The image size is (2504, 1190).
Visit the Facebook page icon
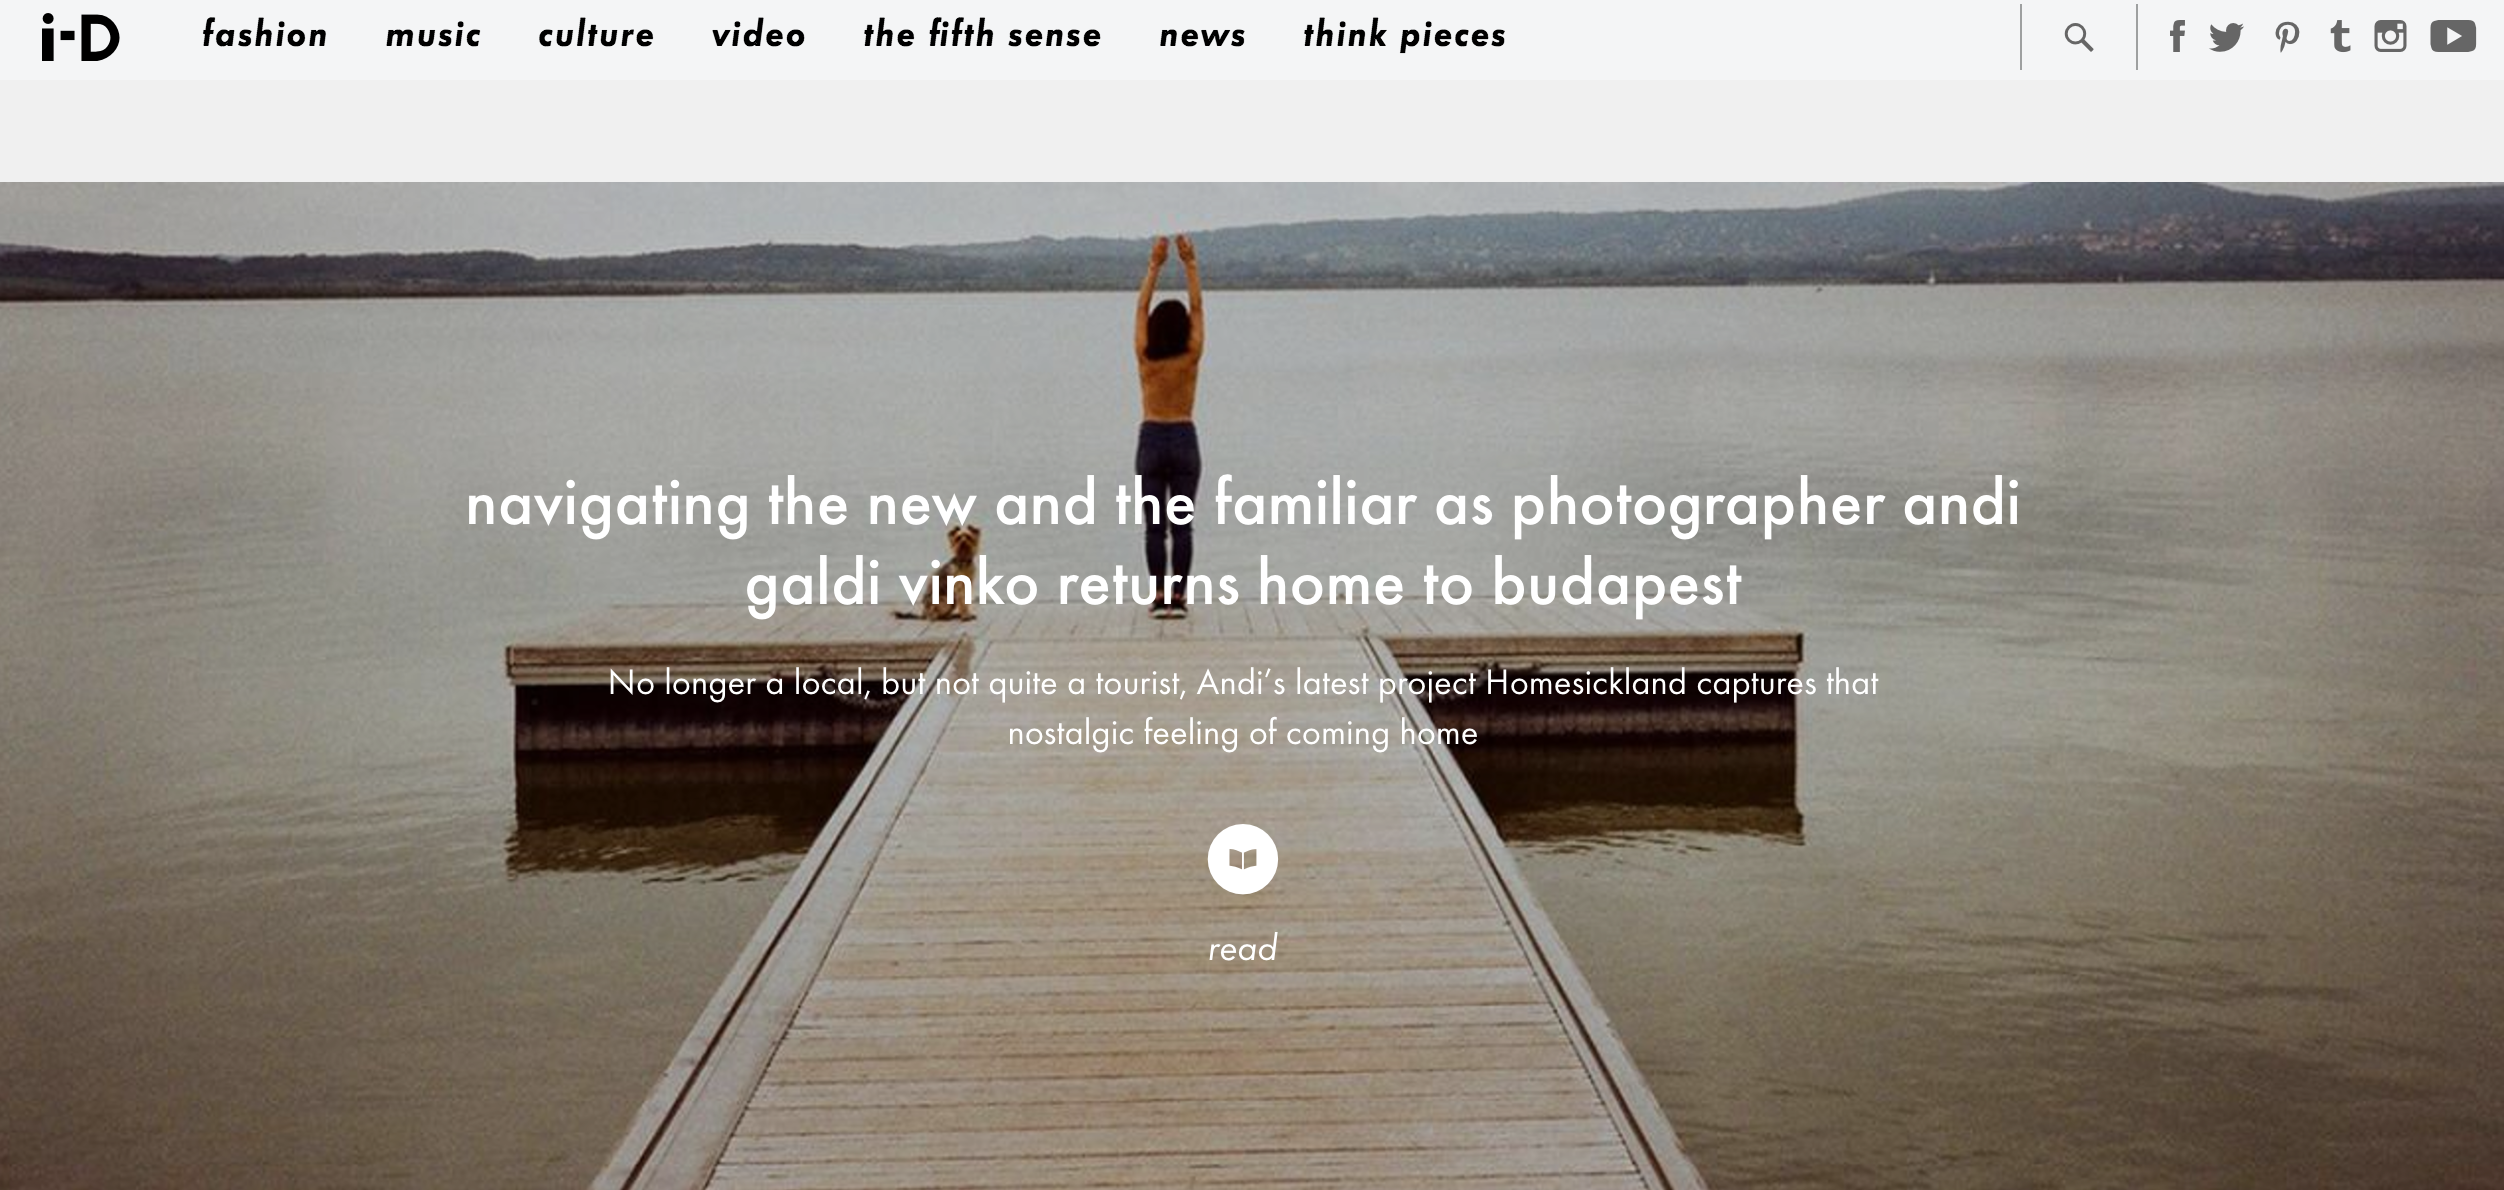tap(2176, 37)
